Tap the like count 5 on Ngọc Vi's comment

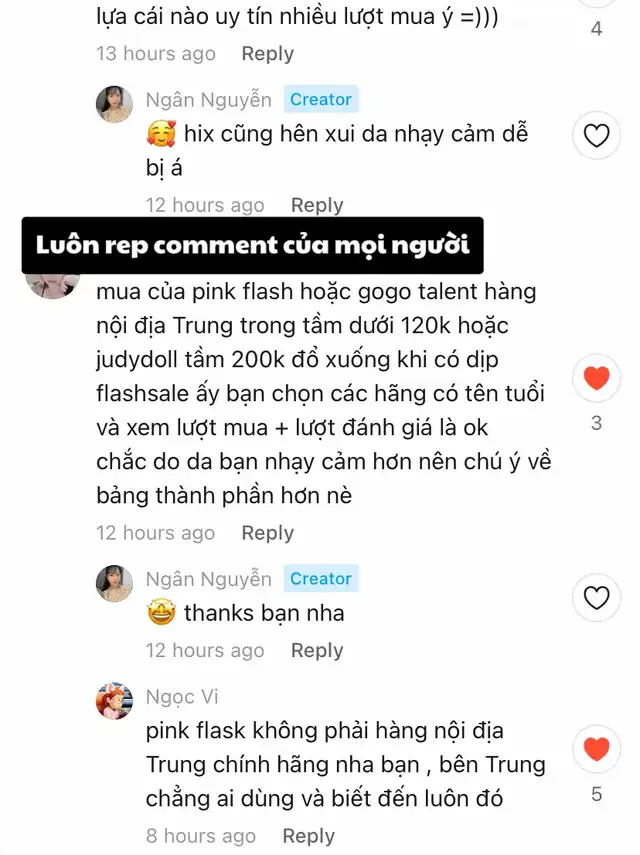596,794
